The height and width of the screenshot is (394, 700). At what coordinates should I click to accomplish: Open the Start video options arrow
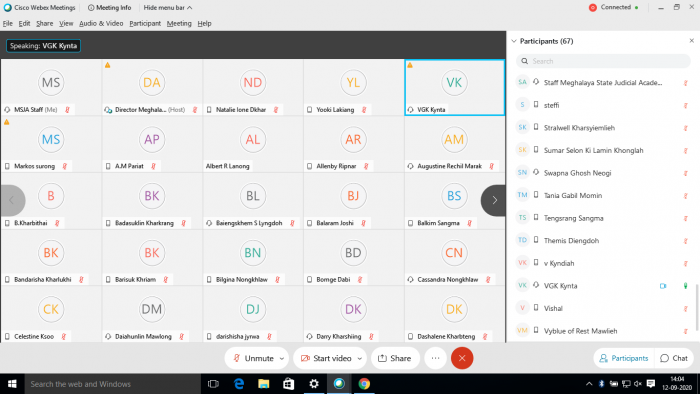(x=359, y=358)
